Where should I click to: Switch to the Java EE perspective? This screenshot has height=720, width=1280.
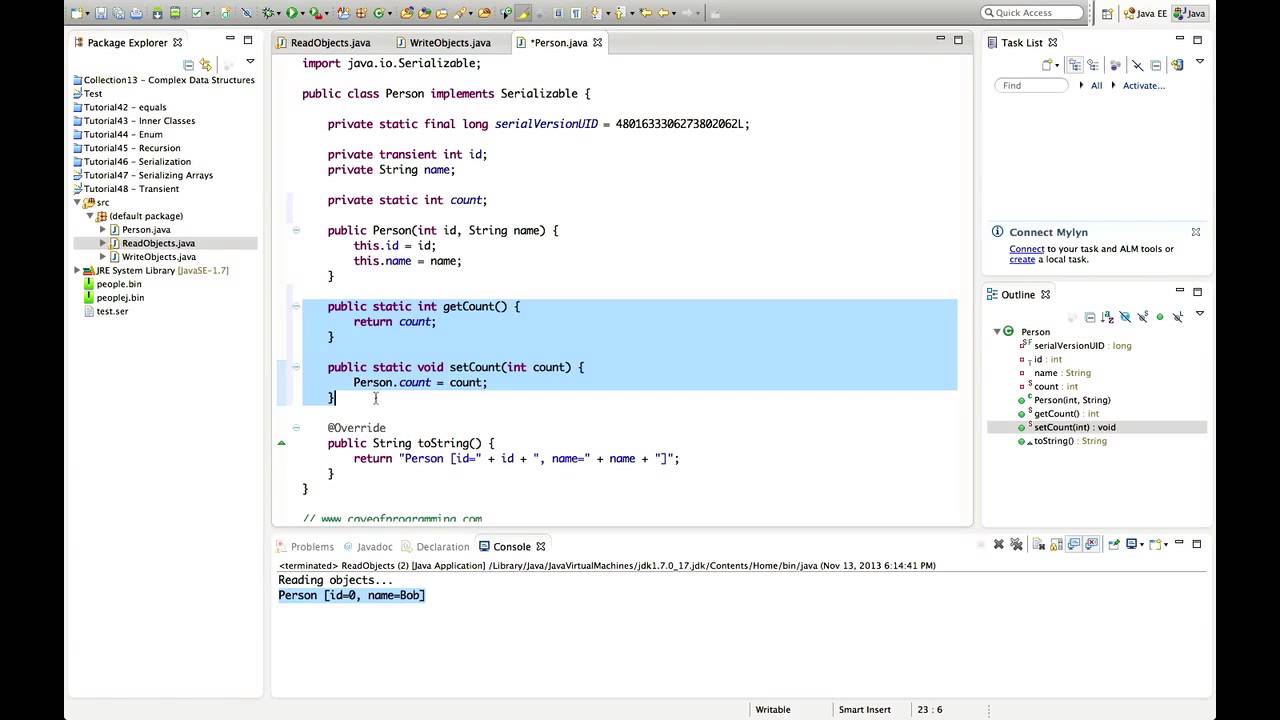(x=1145, y=13)
